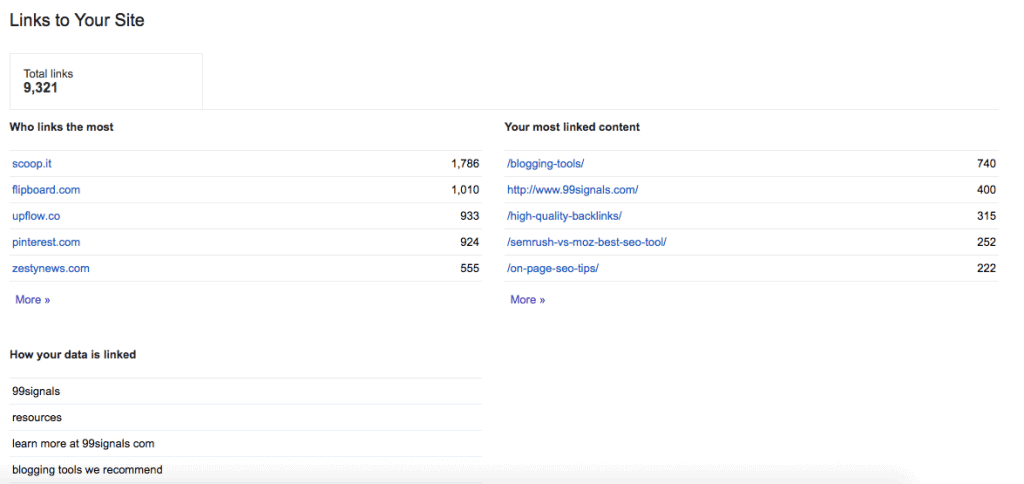
Task: Click the flipboard.com link
Action: [46, 189]
